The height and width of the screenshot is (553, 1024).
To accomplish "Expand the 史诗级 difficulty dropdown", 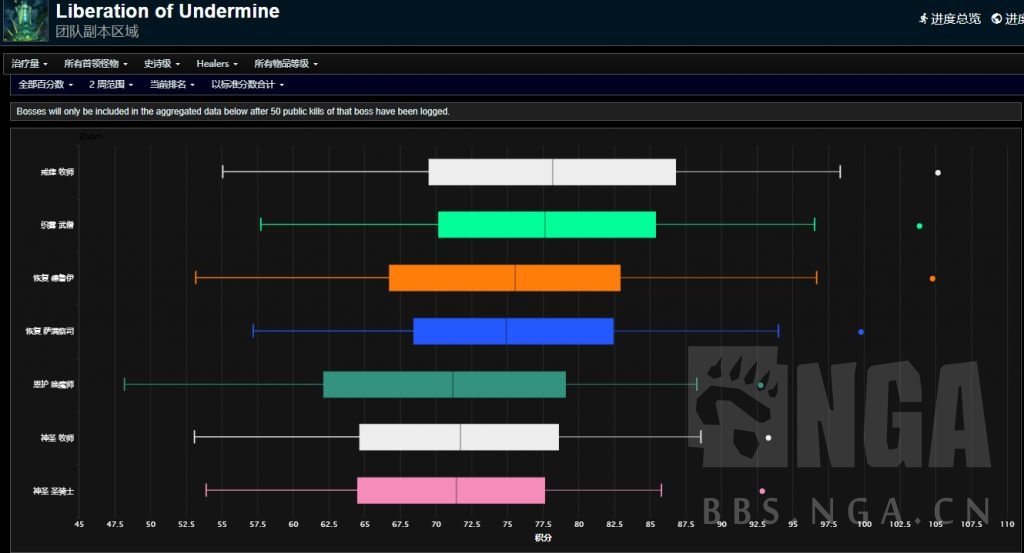I will point(162,64).
